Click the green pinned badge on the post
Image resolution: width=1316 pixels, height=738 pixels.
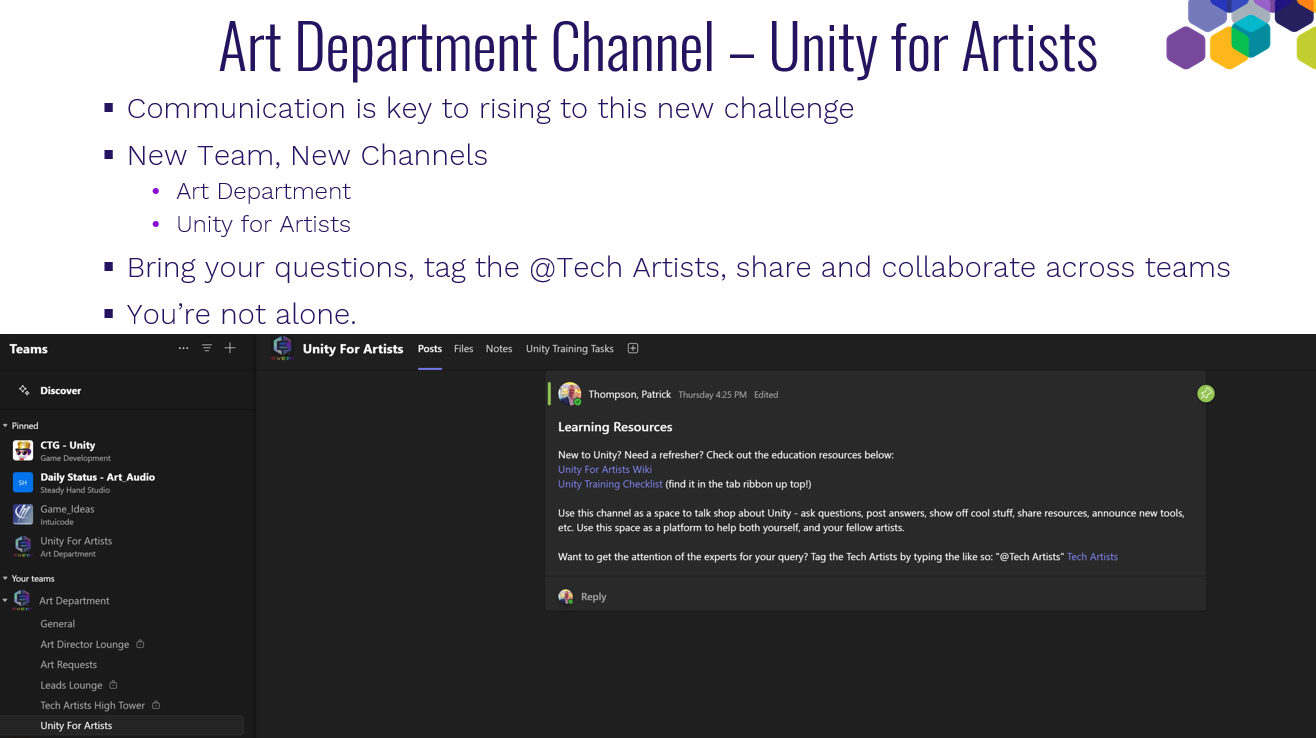[x=1206, y=394]
